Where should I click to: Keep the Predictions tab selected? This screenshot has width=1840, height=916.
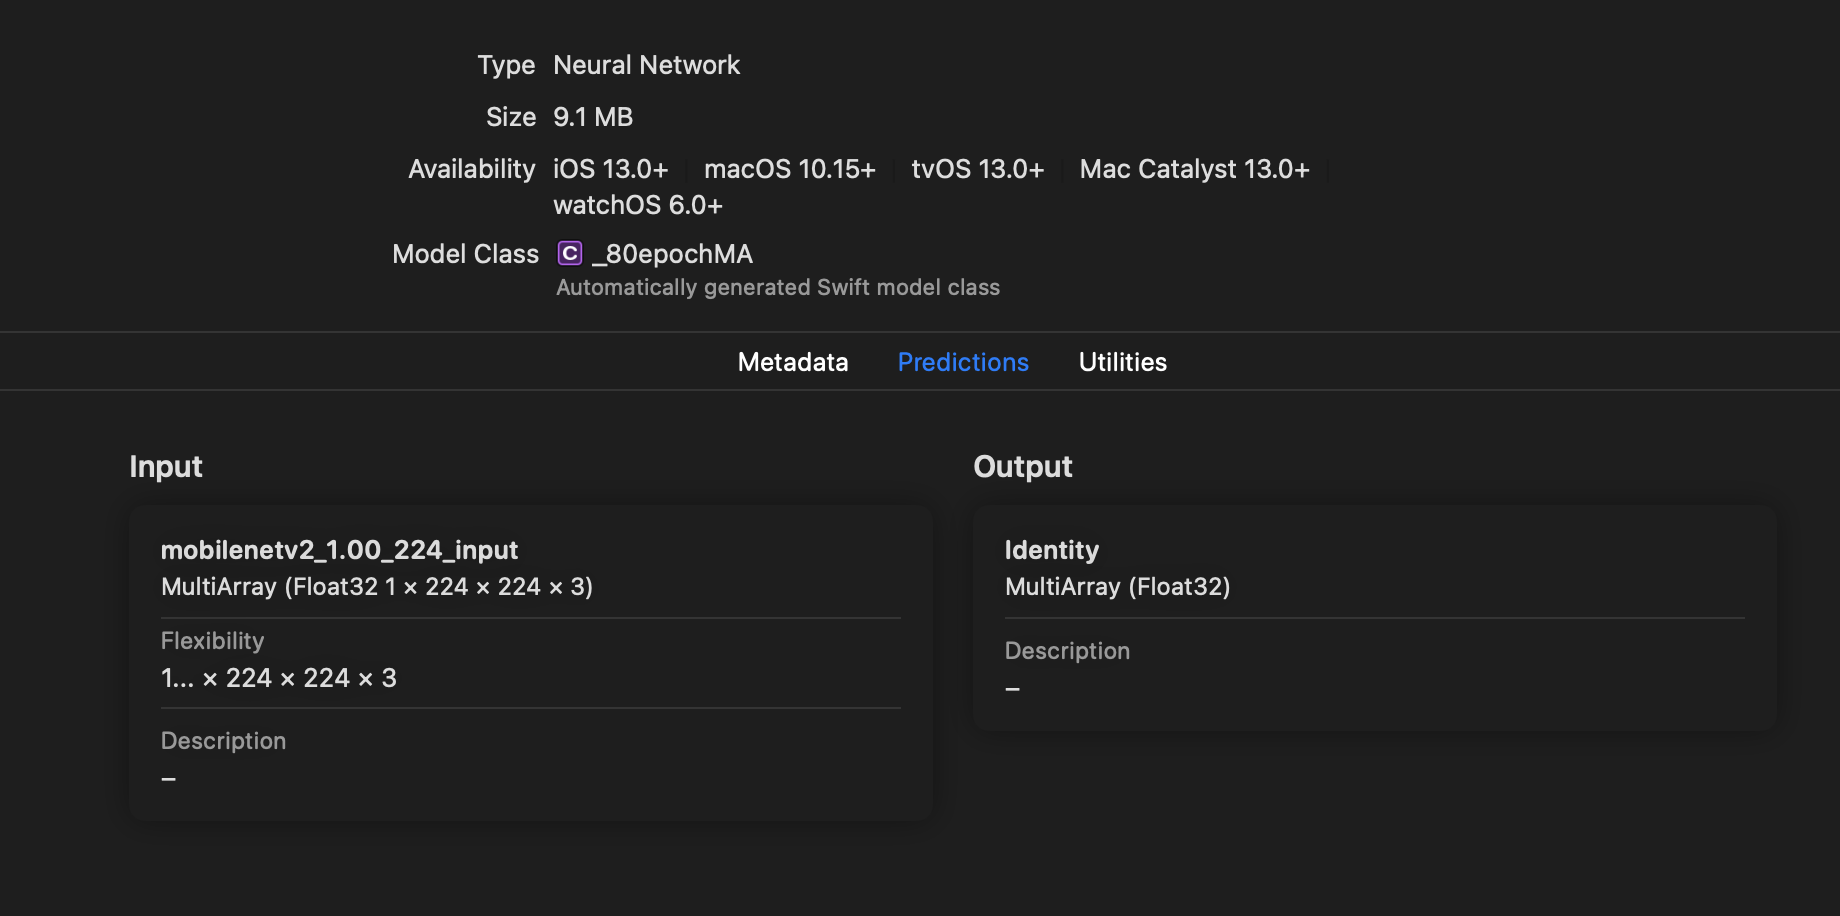coord(962,362)
